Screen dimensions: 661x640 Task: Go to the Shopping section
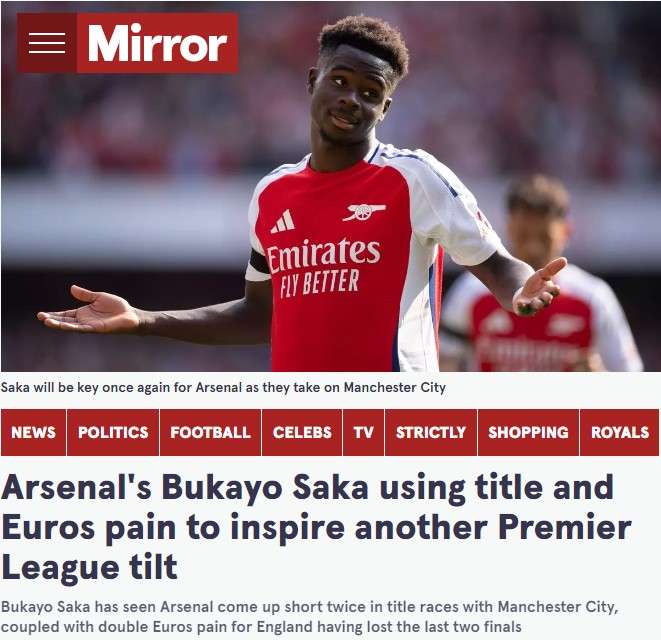coord(528,432)
